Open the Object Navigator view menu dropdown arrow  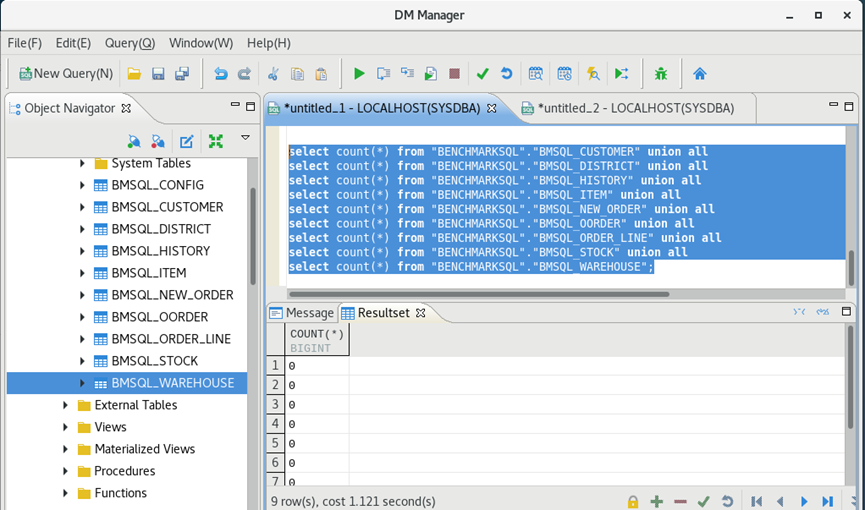point(245,137)
